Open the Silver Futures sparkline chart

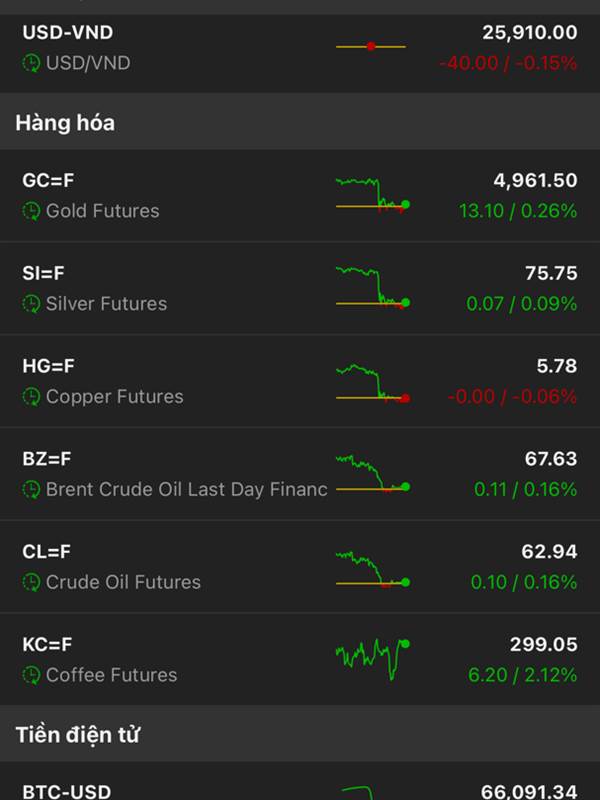pos(372,287)
